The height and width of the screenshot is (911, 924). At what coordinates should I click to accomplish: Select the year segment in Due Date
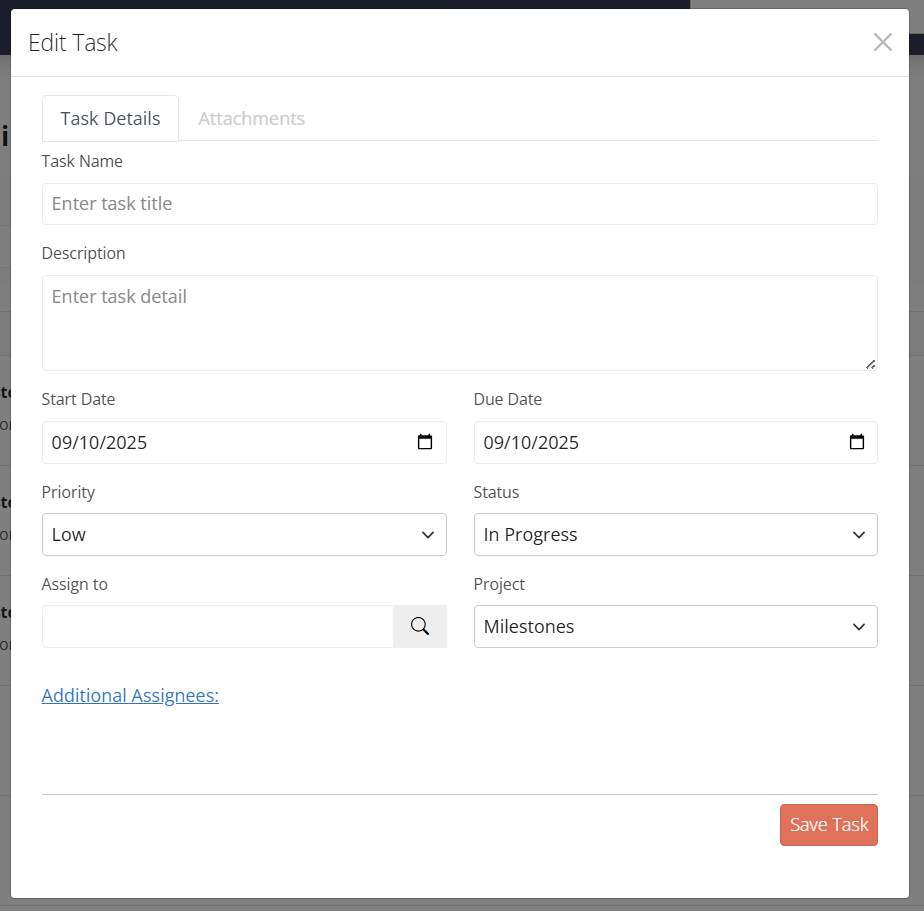tap(558, 443)
